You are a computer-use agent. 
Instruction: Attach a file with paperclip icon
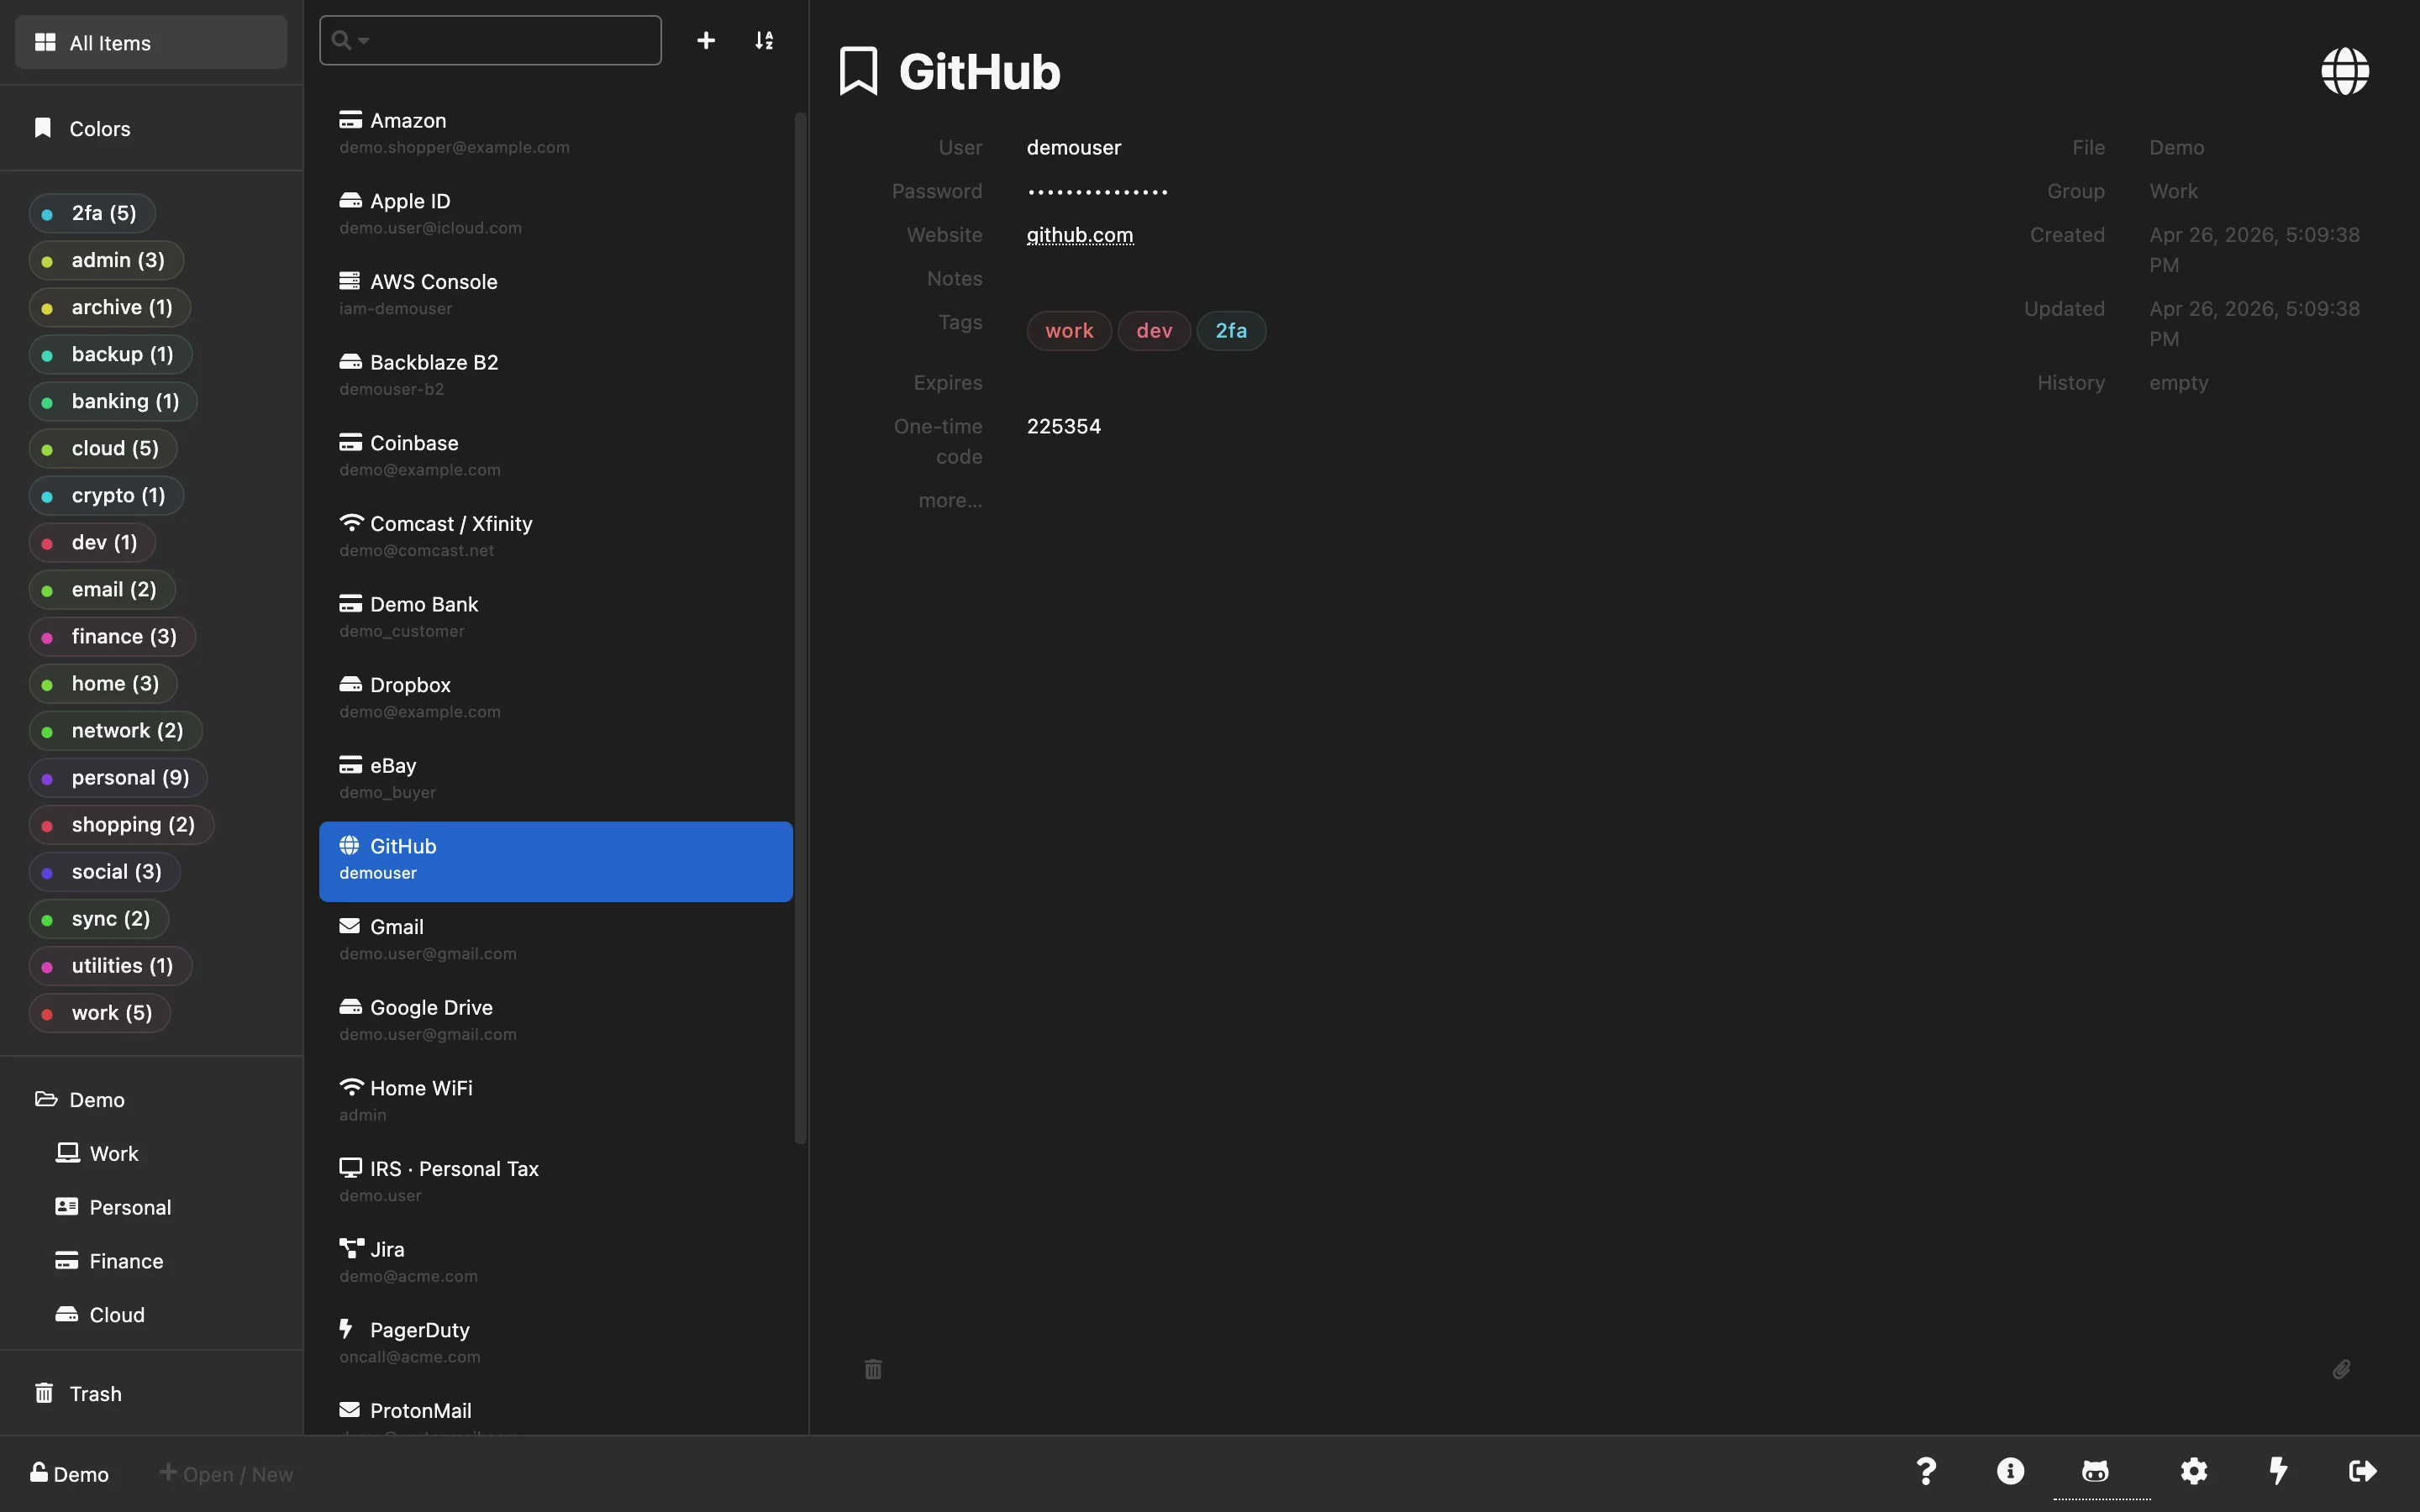[x=2341, y=1369]
